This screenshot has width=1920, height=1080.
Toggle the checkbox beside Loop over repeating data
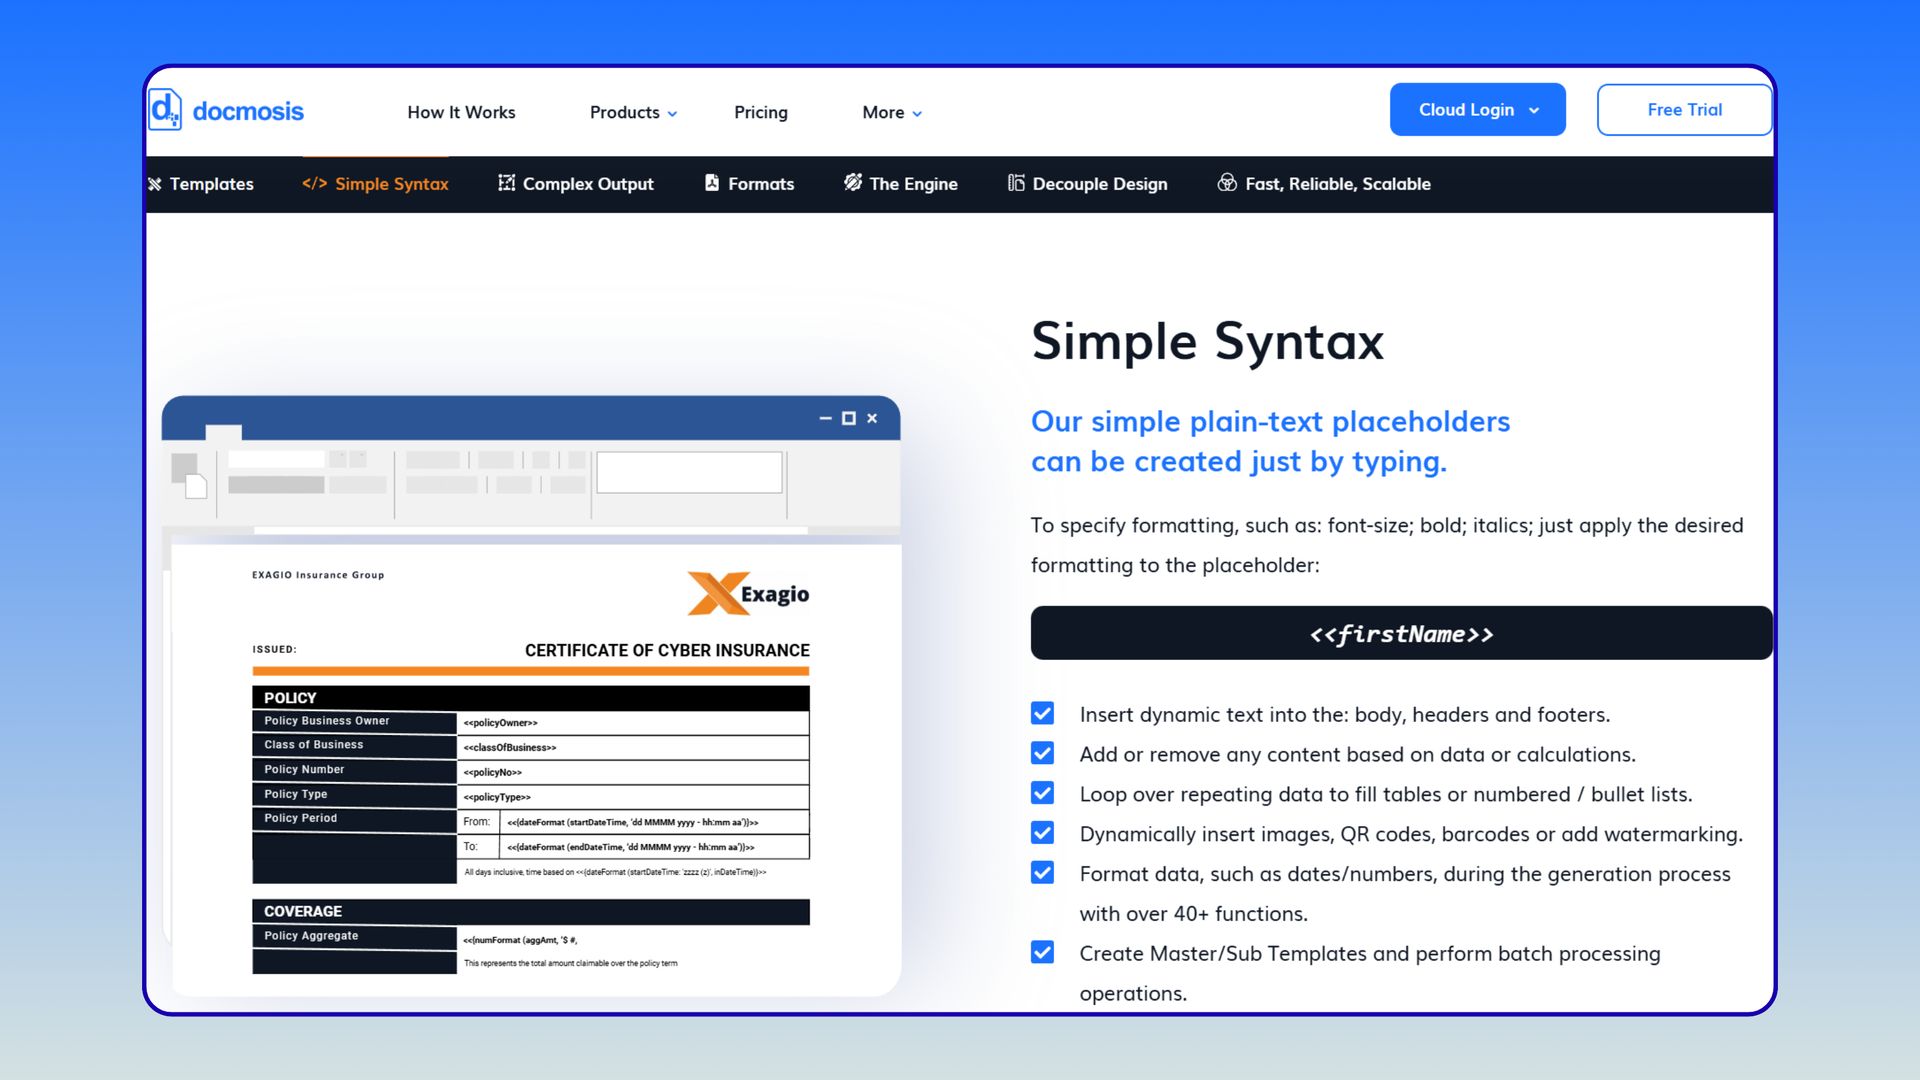tap(1042, 793)
